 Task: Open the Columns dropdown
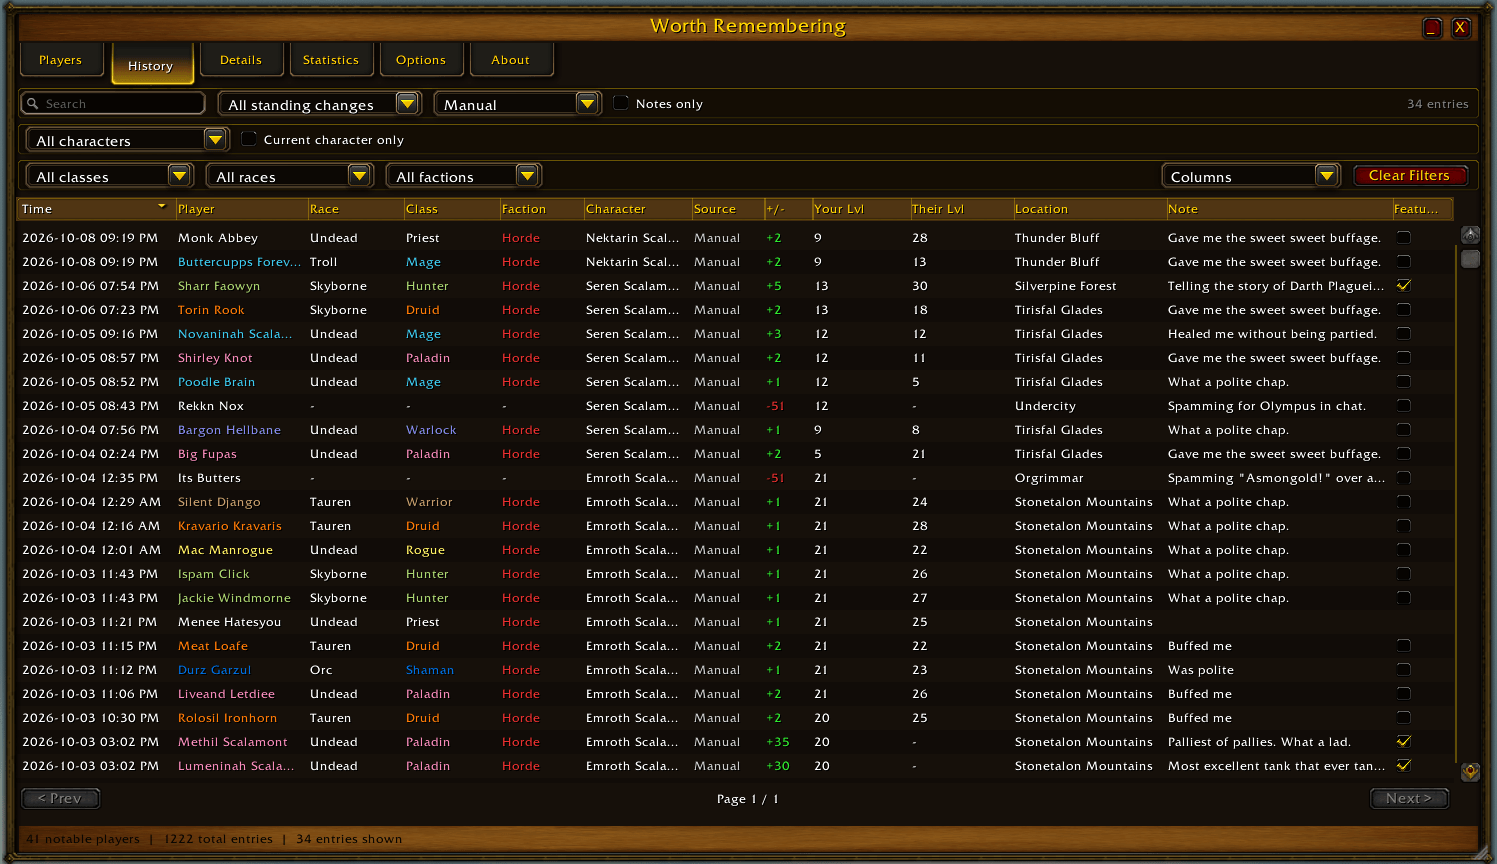point(1250,176)
